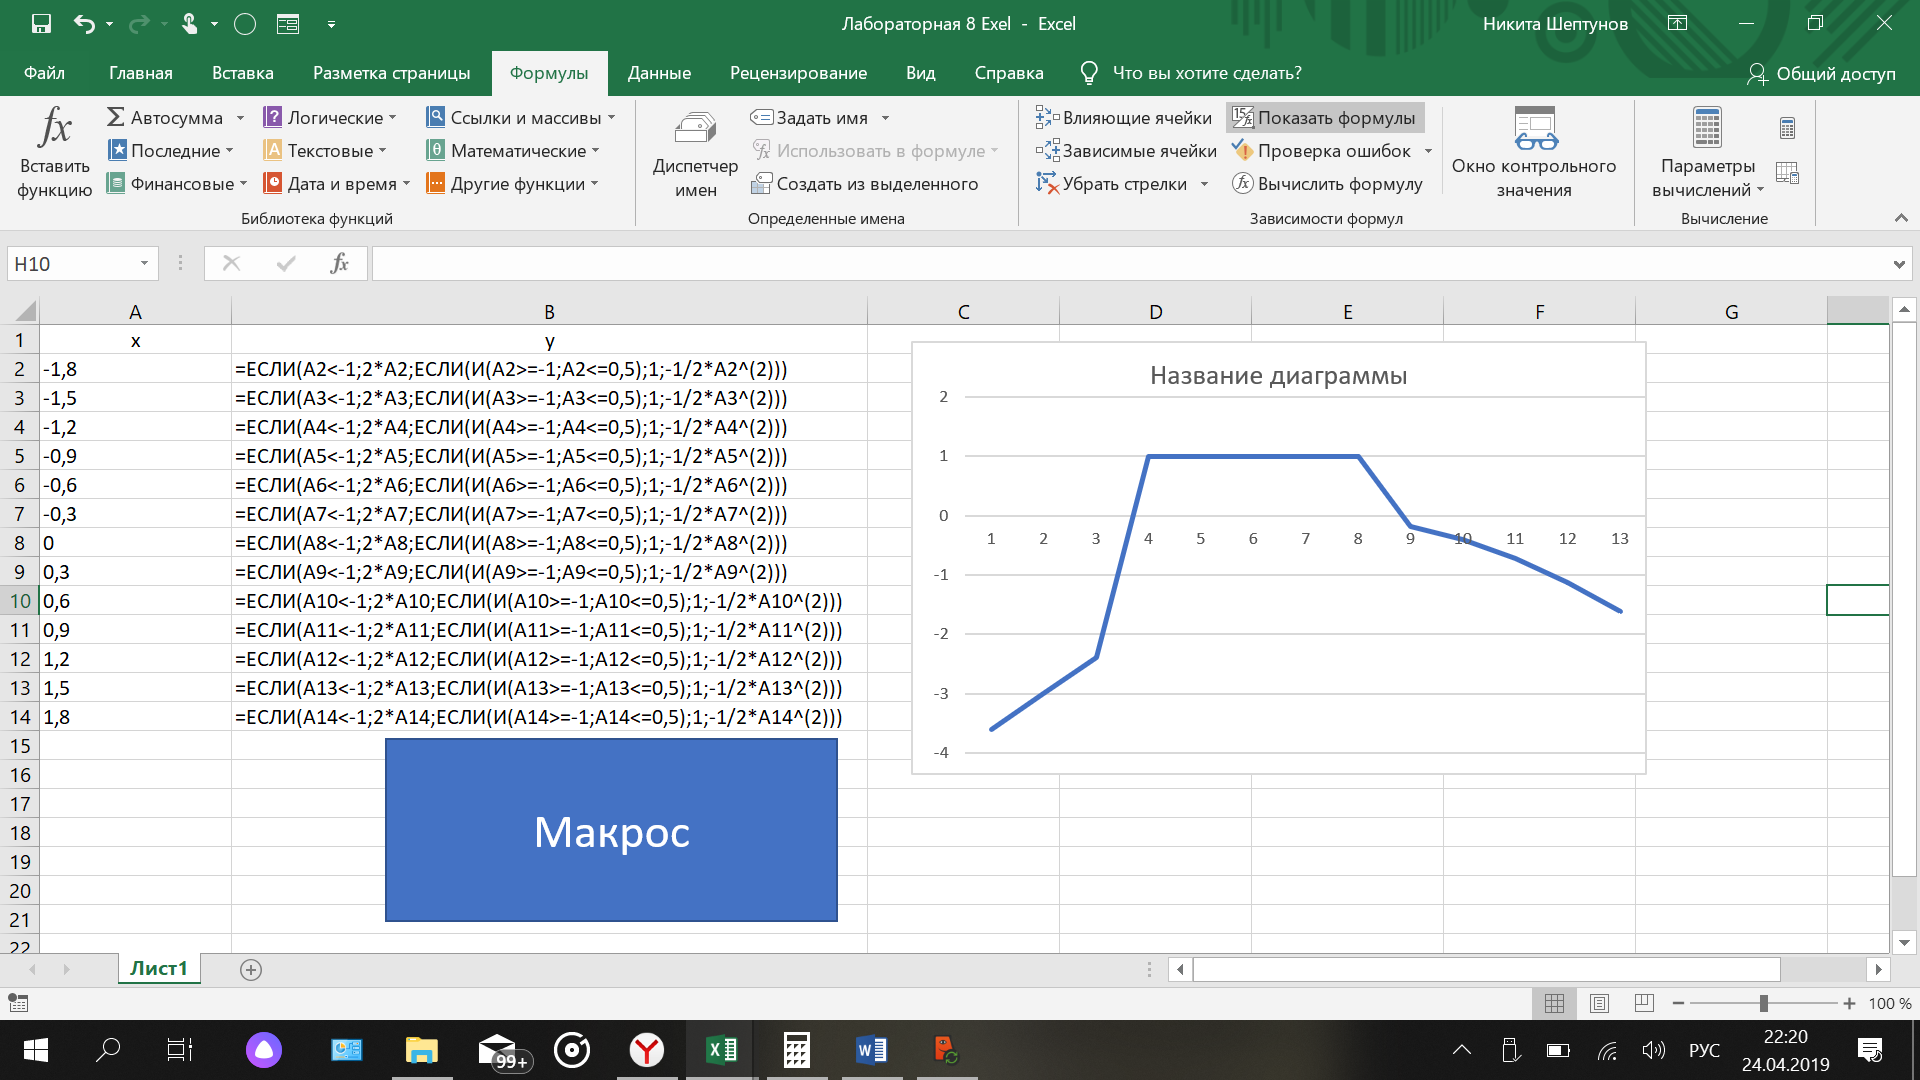The image size is (1920, 1080).
Task: Expand Remove Arrows dropdown
Action: (x=1204, y=184)
